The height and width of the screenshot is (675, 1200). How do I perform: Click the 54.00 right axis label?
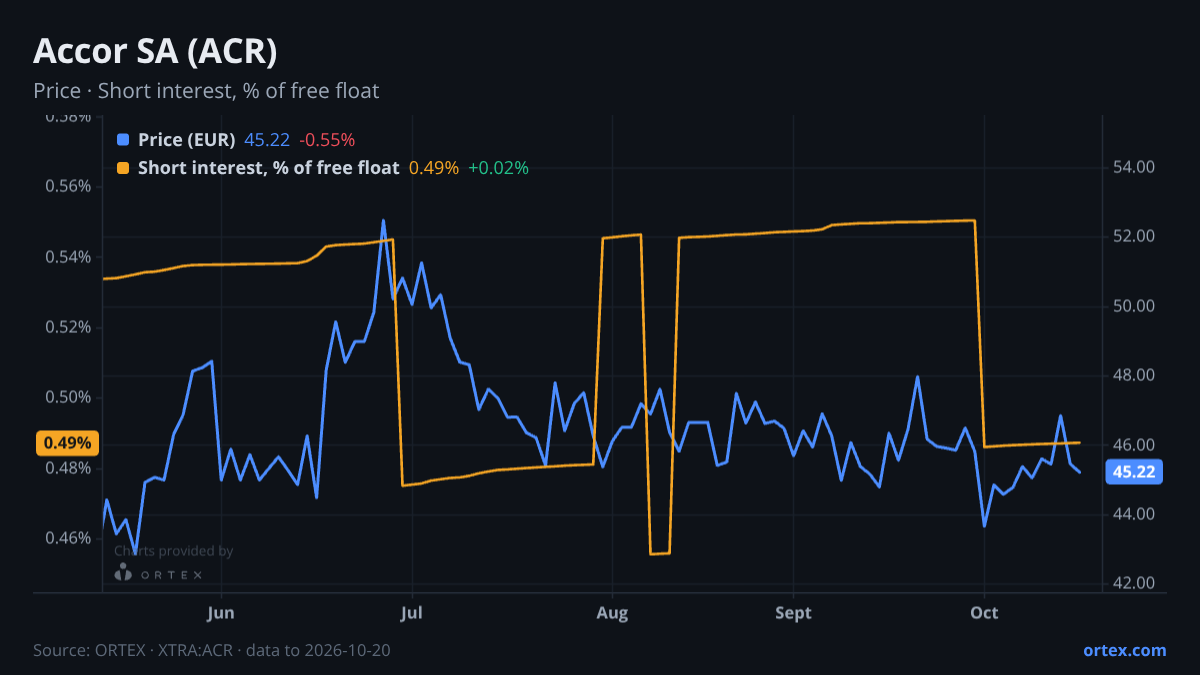coord(1134,167)
